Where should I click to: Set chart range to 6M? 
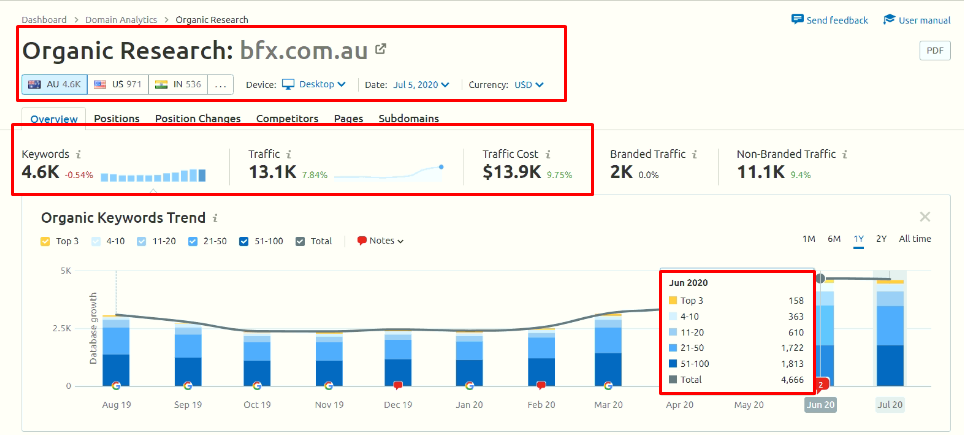tap(834, 239)
